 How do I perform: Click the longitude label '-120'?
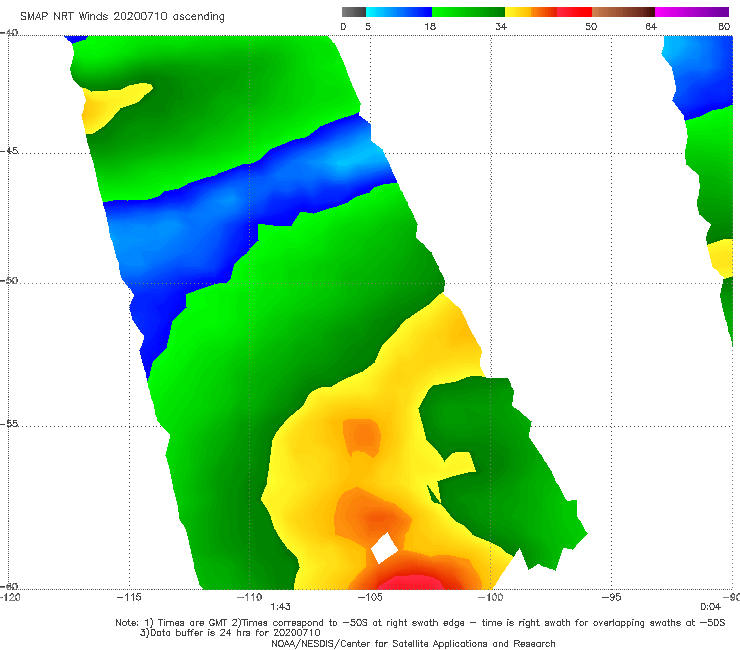(x=10, y=597)
